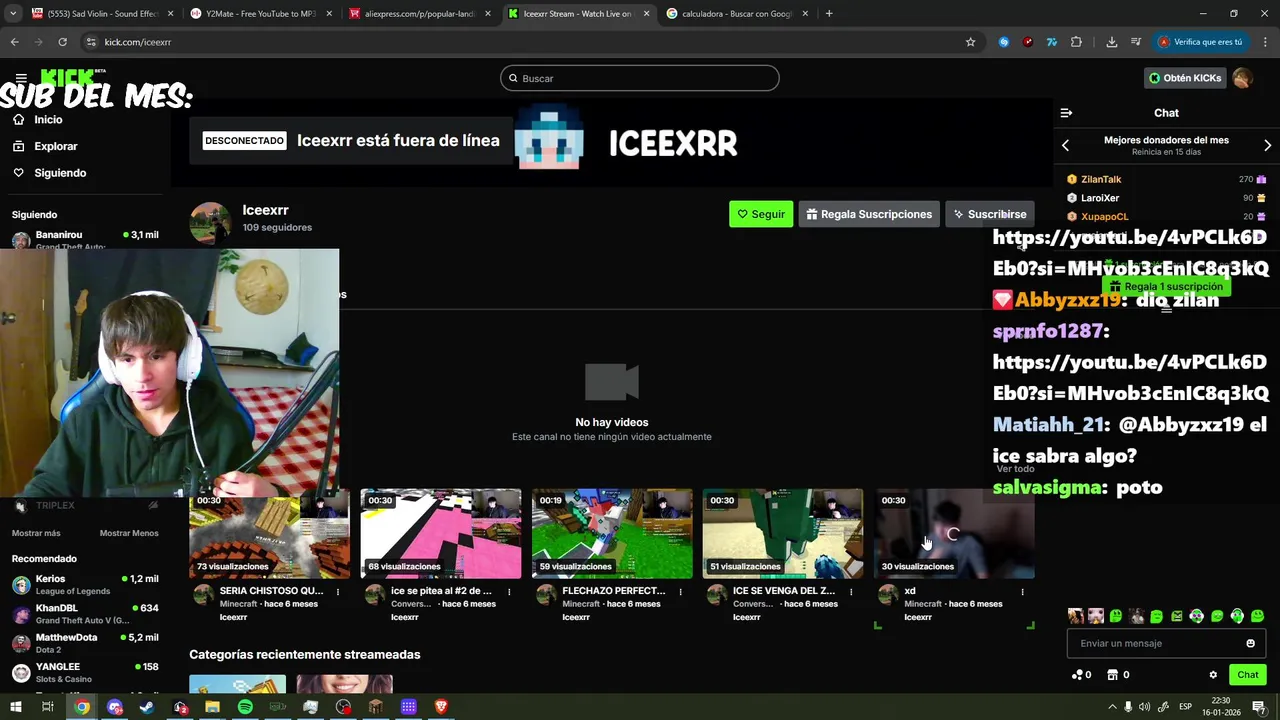The width and height of the screenshot is (1280, 720).
Task: Show next donor leaderboard
Action: [x=1267, y=146]
